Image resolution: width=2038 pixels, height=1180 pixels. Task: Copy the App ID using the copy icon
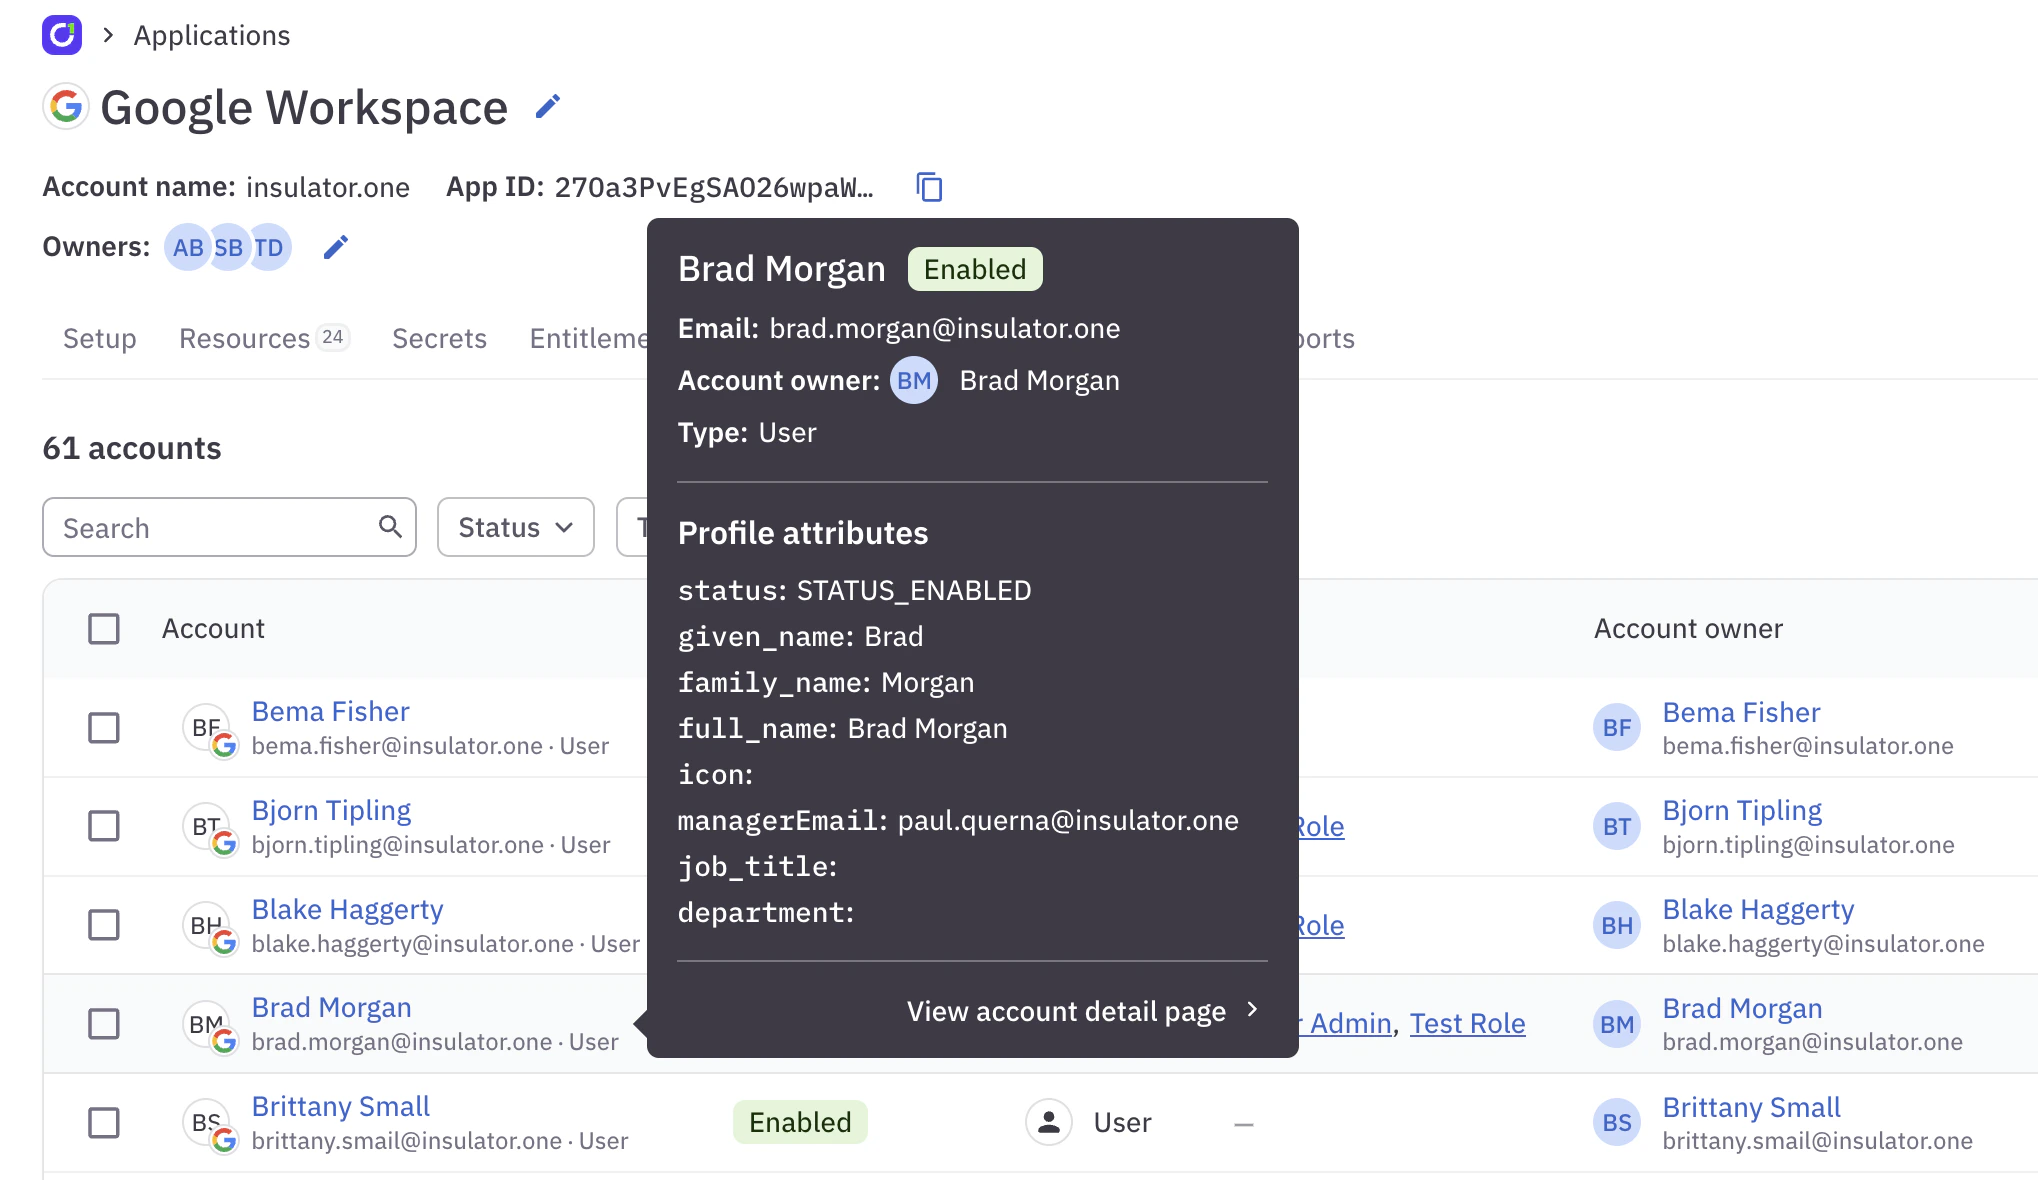point(928,187)
